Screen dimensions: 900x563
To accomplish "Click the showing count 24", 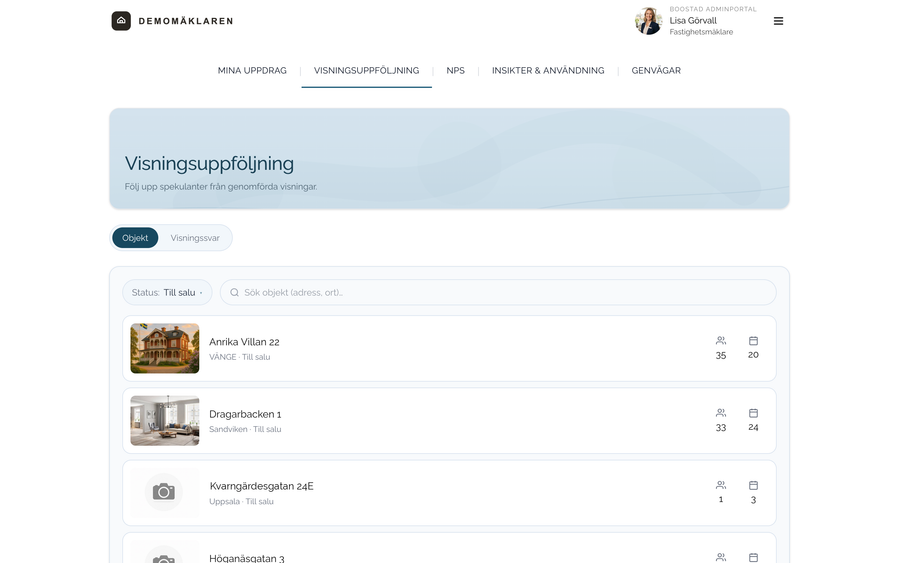I will (754, 428).
